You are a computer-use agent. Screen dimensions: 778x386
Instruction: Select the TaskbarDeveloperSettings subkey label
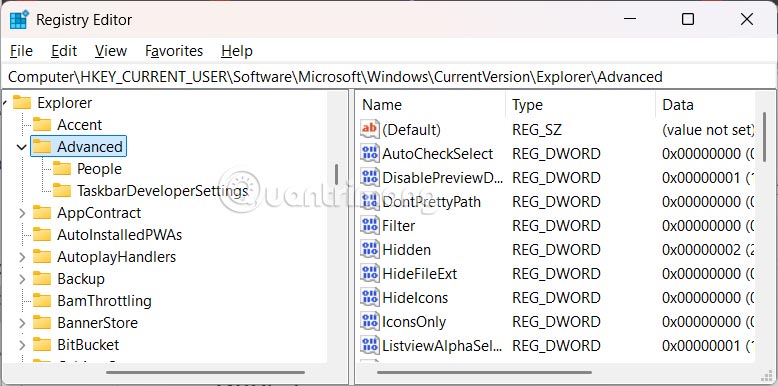[x=162, y=191]
